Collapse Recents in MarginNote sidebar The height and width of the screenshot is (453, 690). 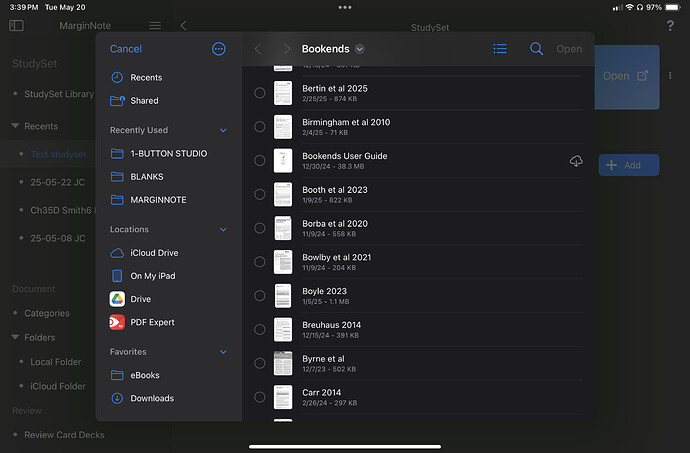click(x=15, y=126)
